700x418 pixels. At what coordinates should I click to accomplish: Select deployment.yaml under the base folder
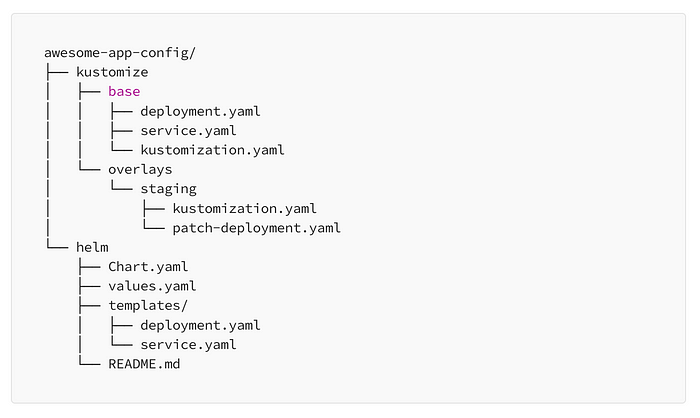[200, 111]
